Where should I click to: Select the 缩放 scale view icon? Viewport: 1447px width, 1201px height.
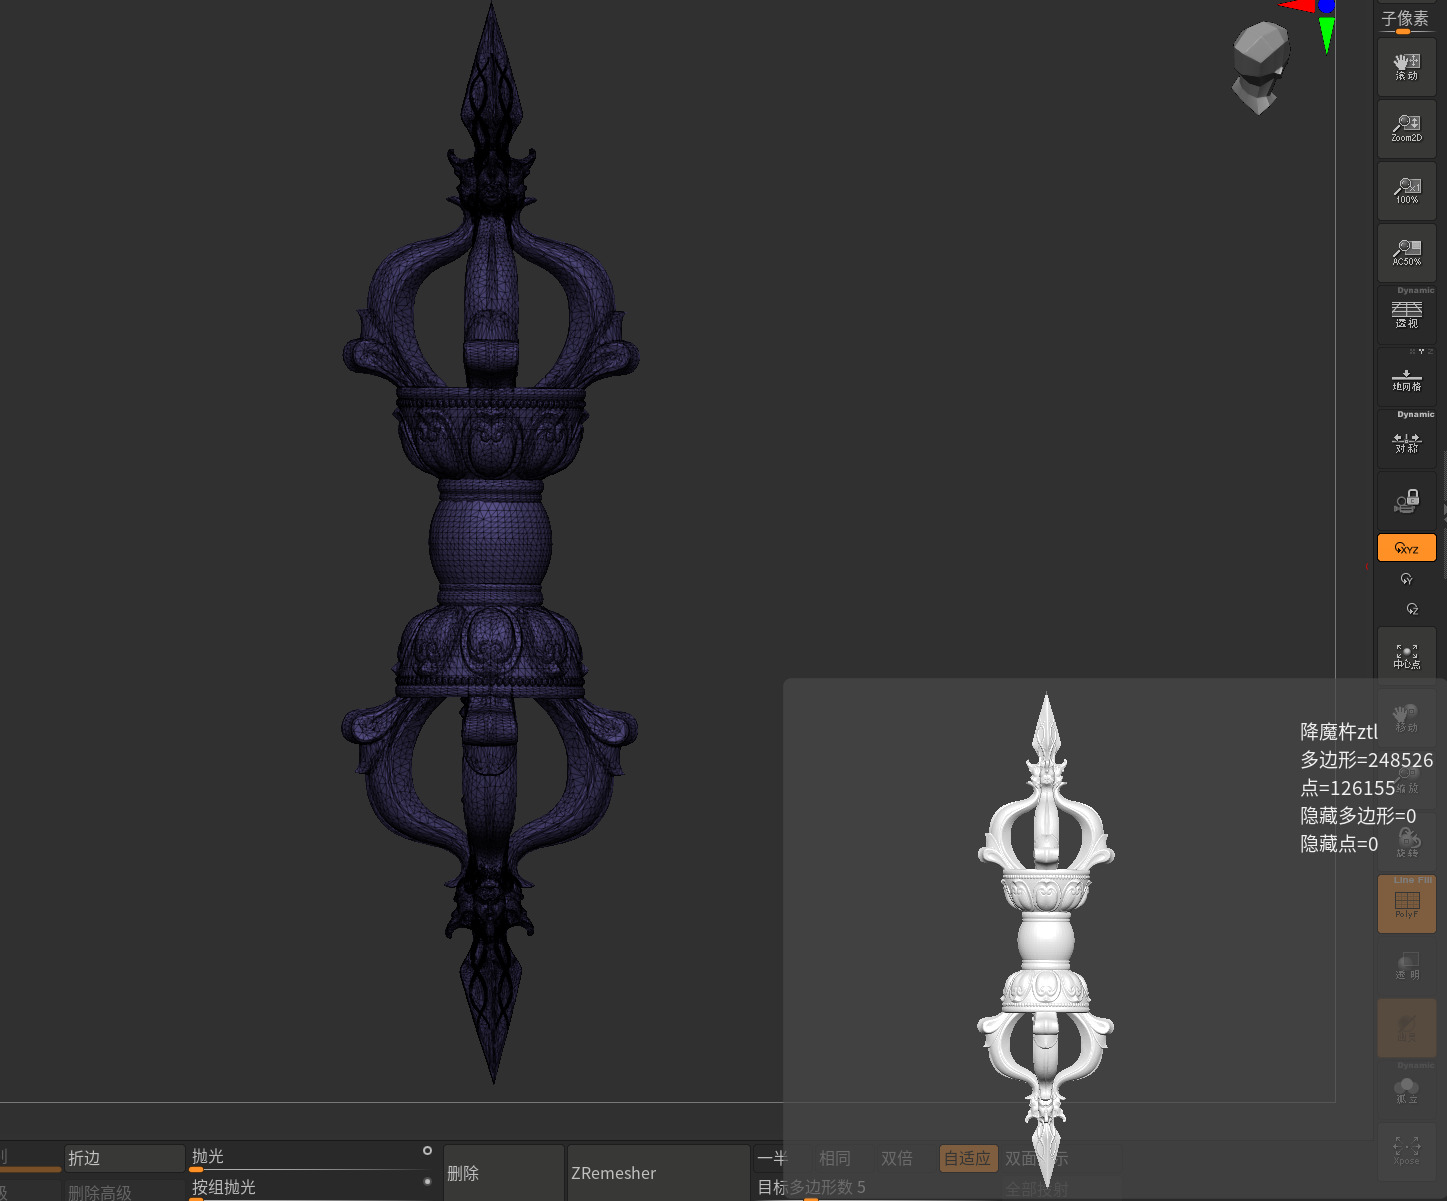tap(1406, 780)
